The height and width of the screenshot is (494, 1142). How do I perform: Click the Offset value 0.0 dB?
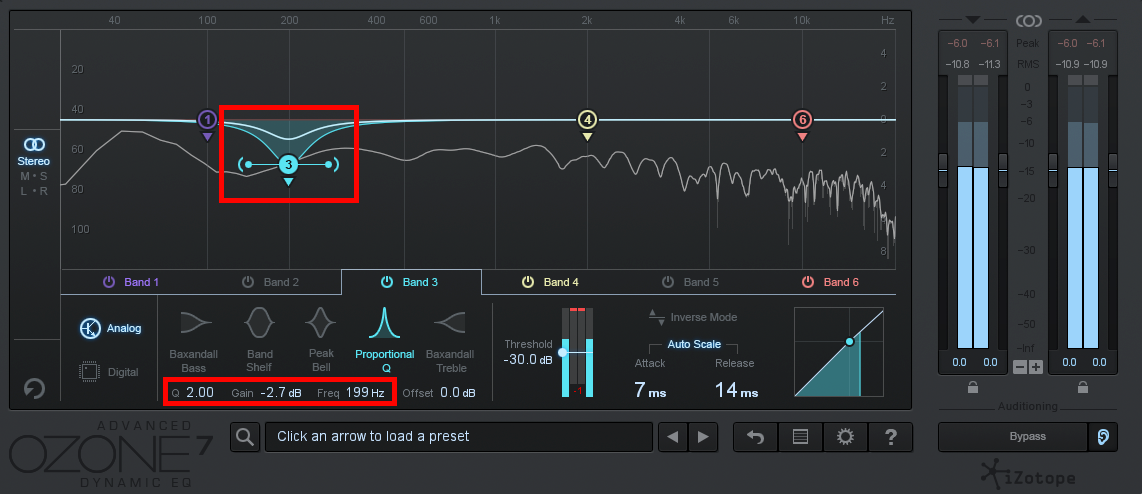coord(458,393)
